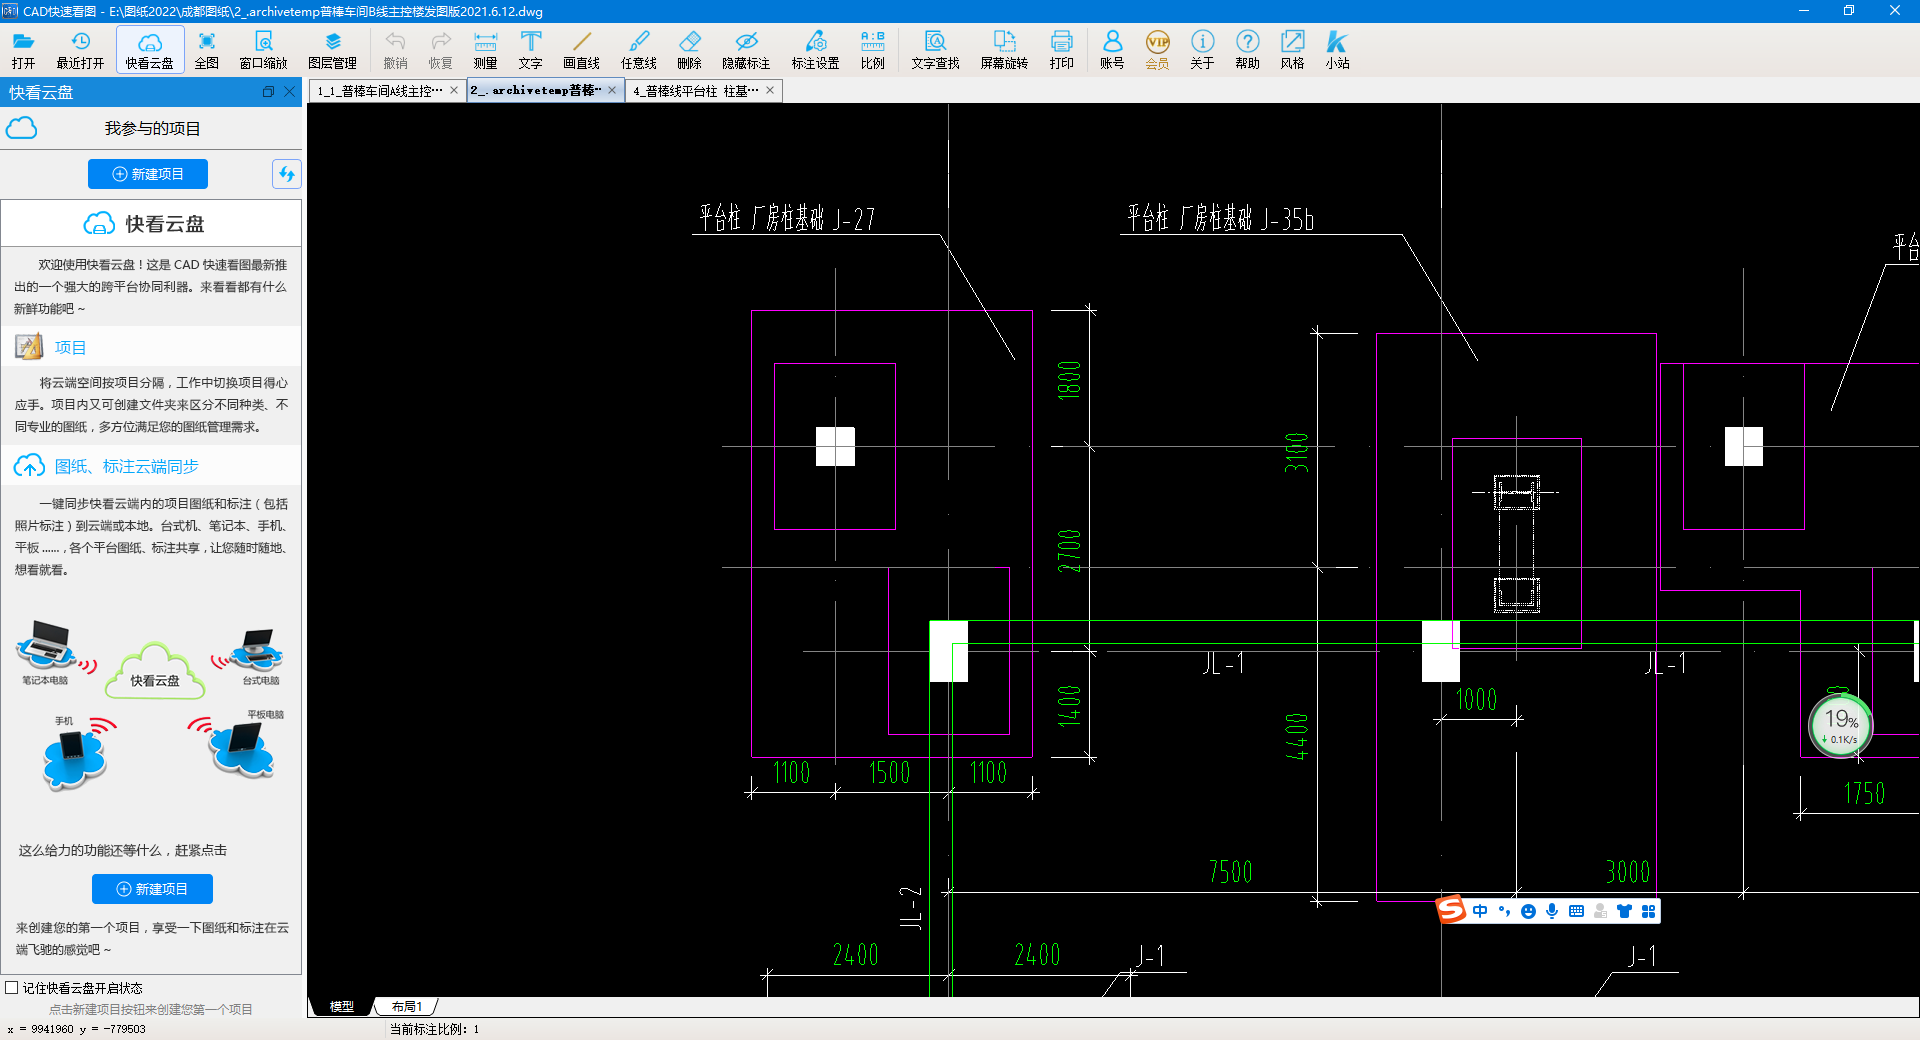Switch to tab 2_archivetemp普棒
Image resolution: width=1920 pixels, height=1040 pixels.
point(536,90)
